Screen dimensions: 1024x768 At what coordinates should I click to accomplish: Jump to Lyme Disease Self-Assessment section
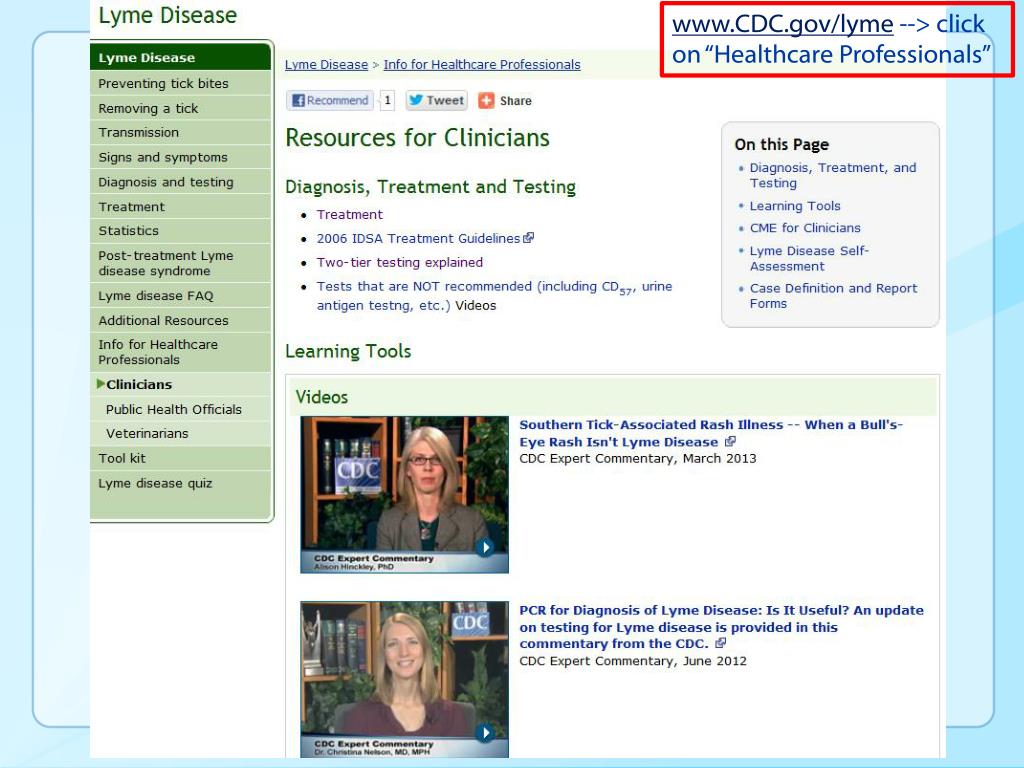(x=809, y=259)
